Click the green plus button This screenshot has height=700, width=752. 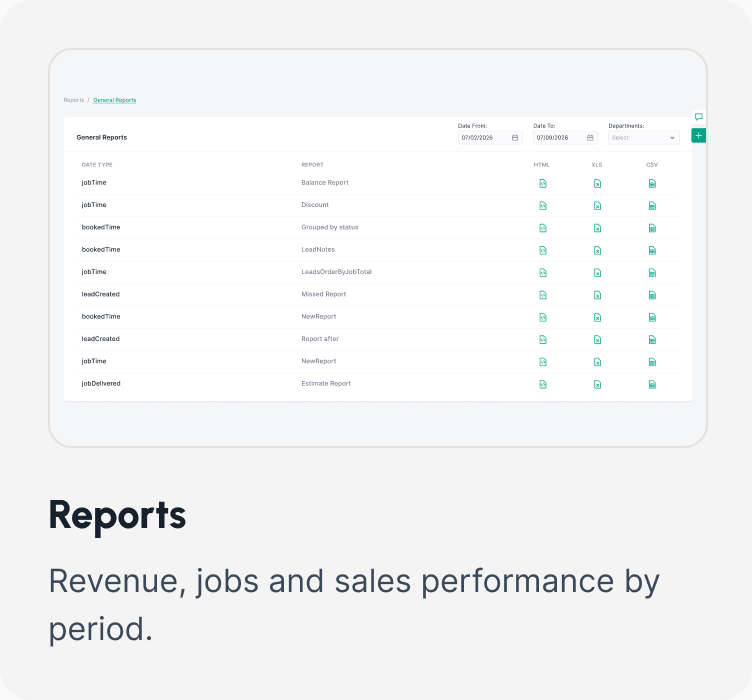coord(698,136)
